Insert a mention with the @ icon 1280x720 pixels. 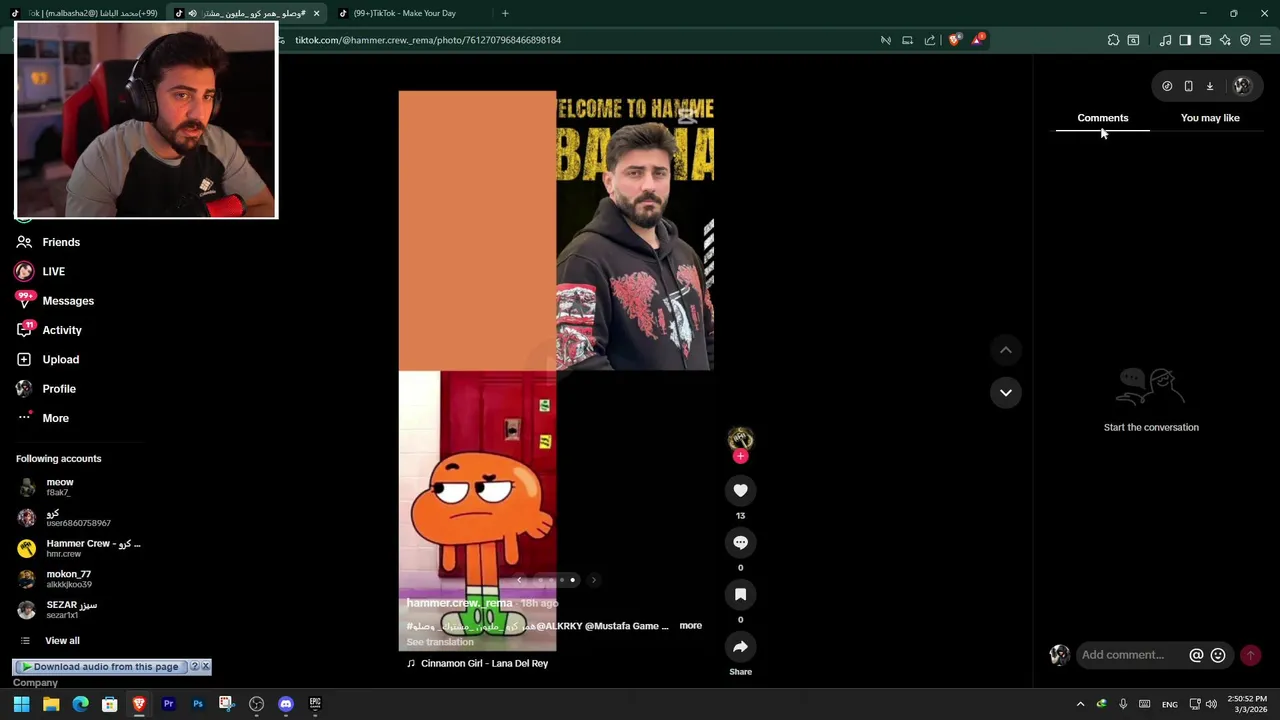coord(1196,655)
